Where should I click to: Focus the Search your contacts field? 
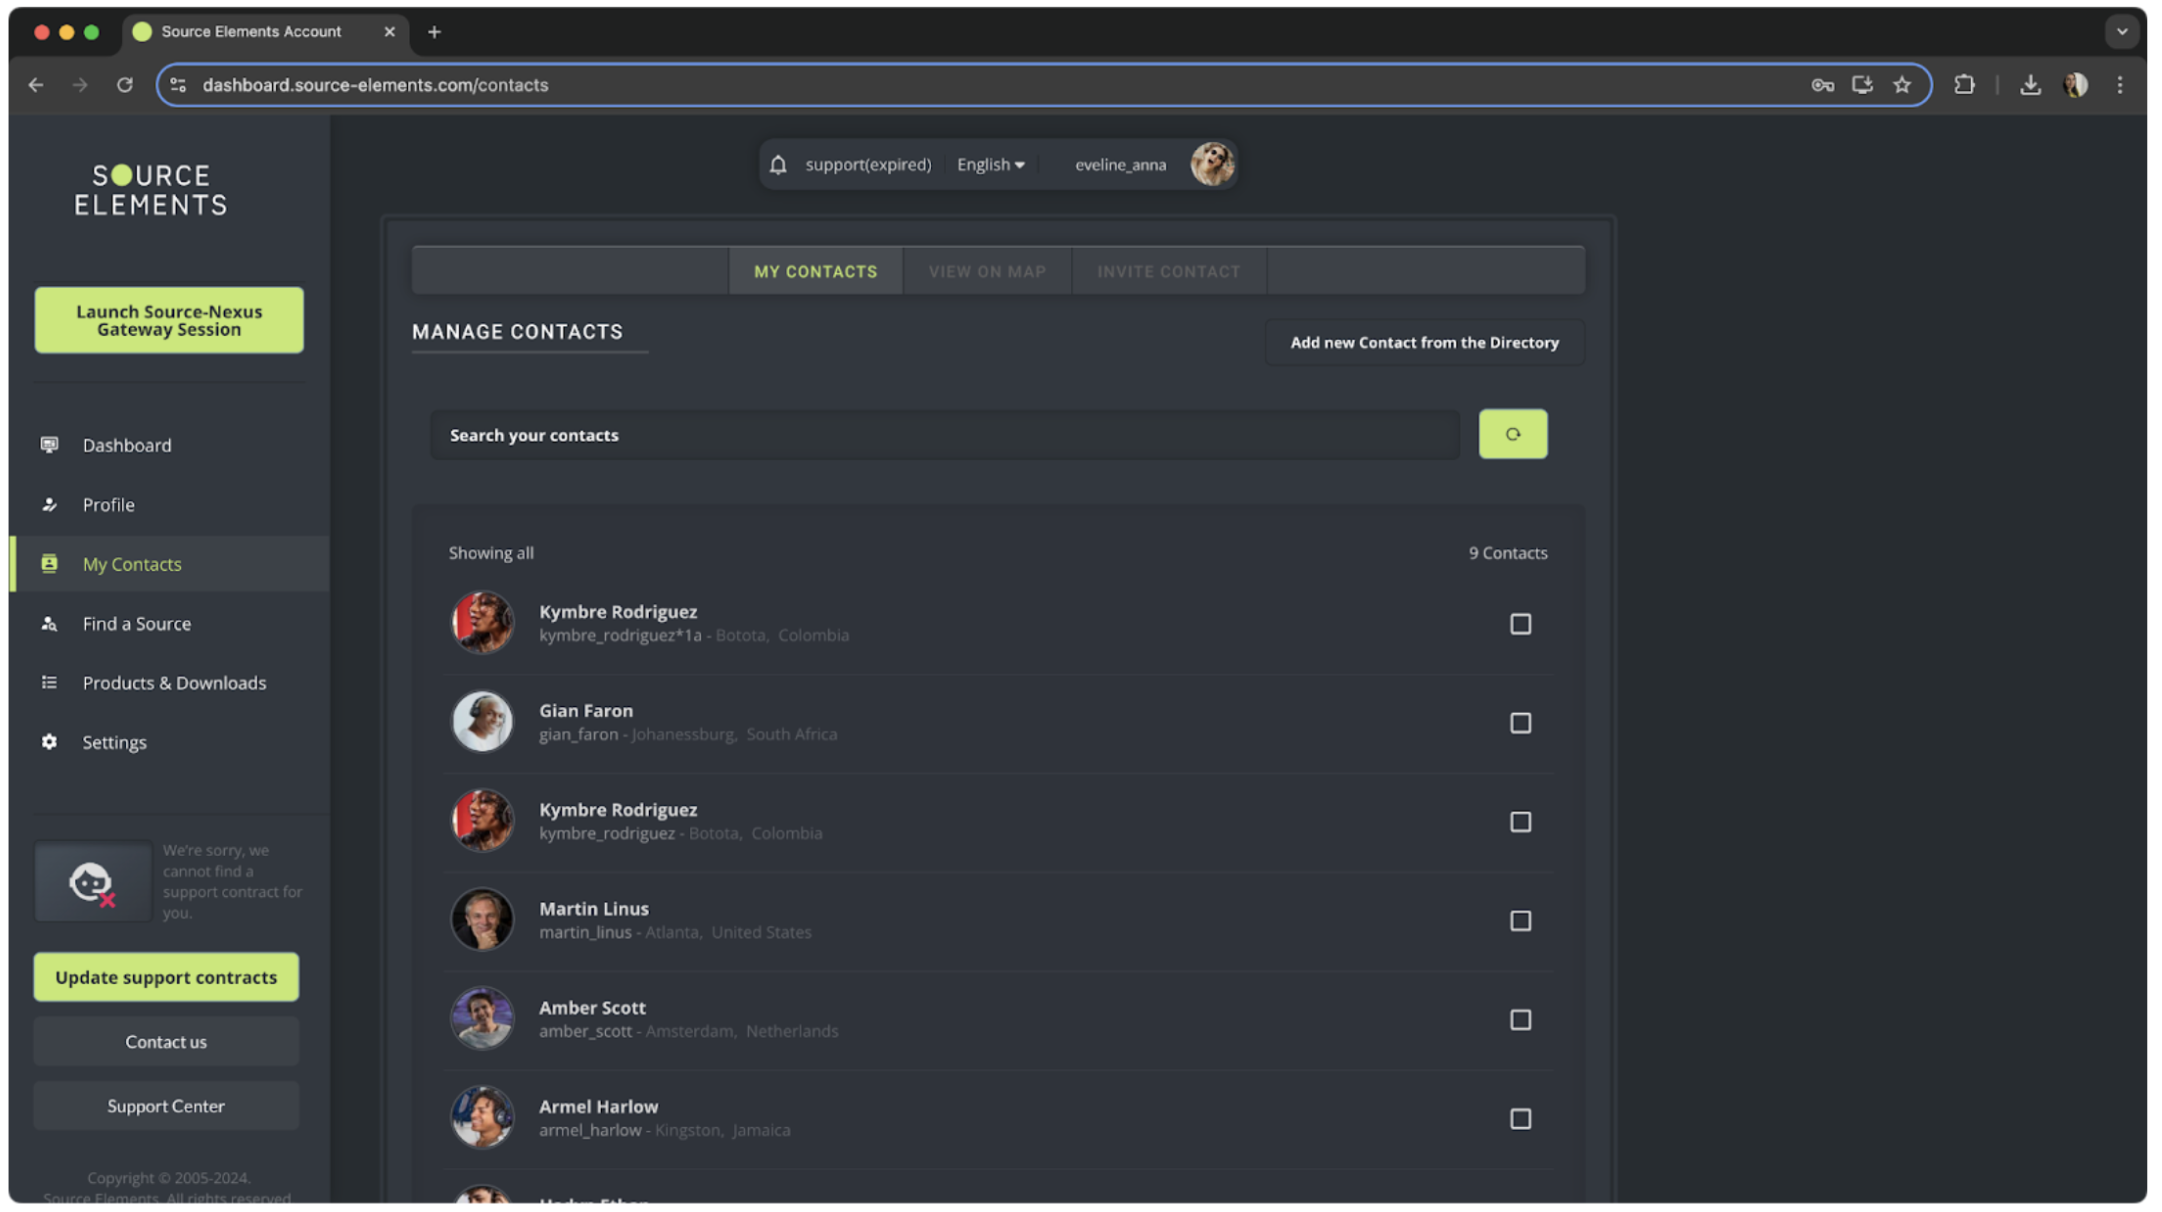[944, 435]
